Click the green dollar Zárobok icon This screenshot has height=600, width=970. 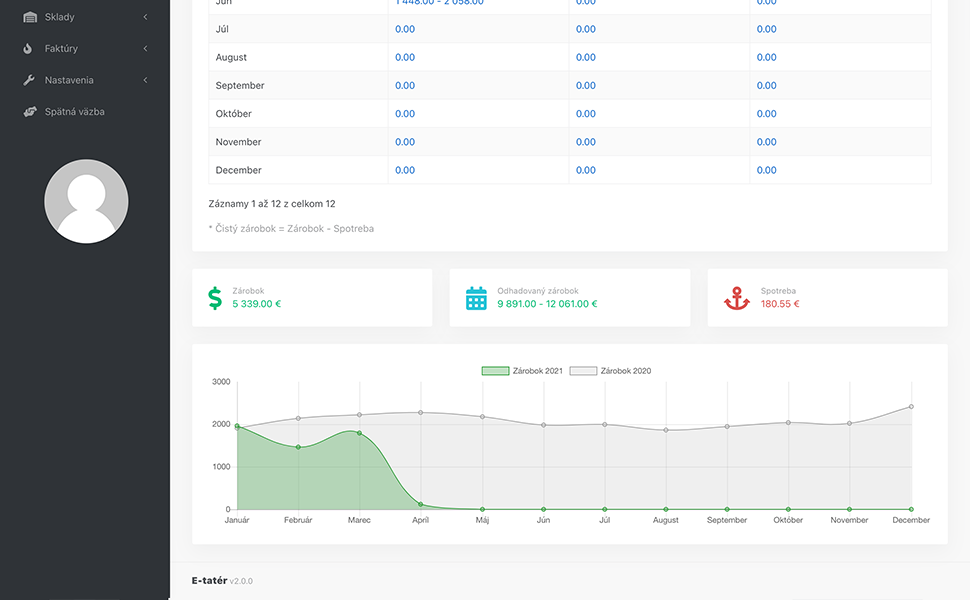coord(215,298)
